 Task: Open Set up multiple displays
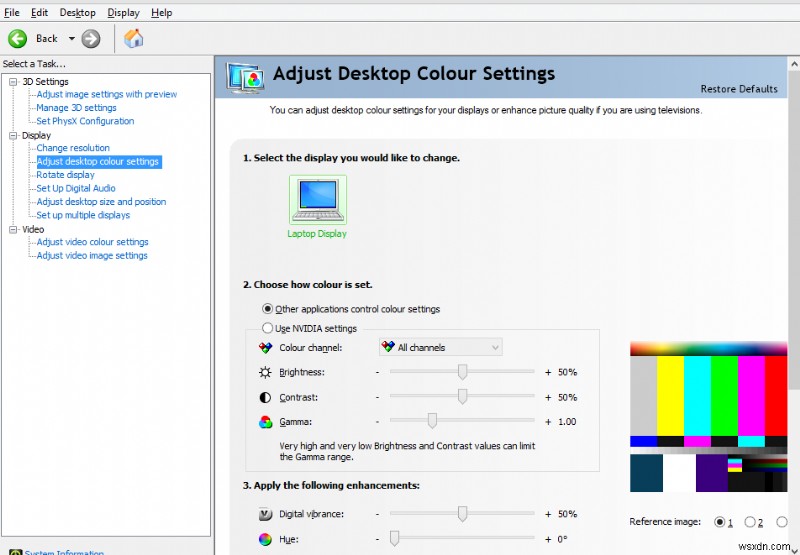pyautogui.click(x=83, y=215)
